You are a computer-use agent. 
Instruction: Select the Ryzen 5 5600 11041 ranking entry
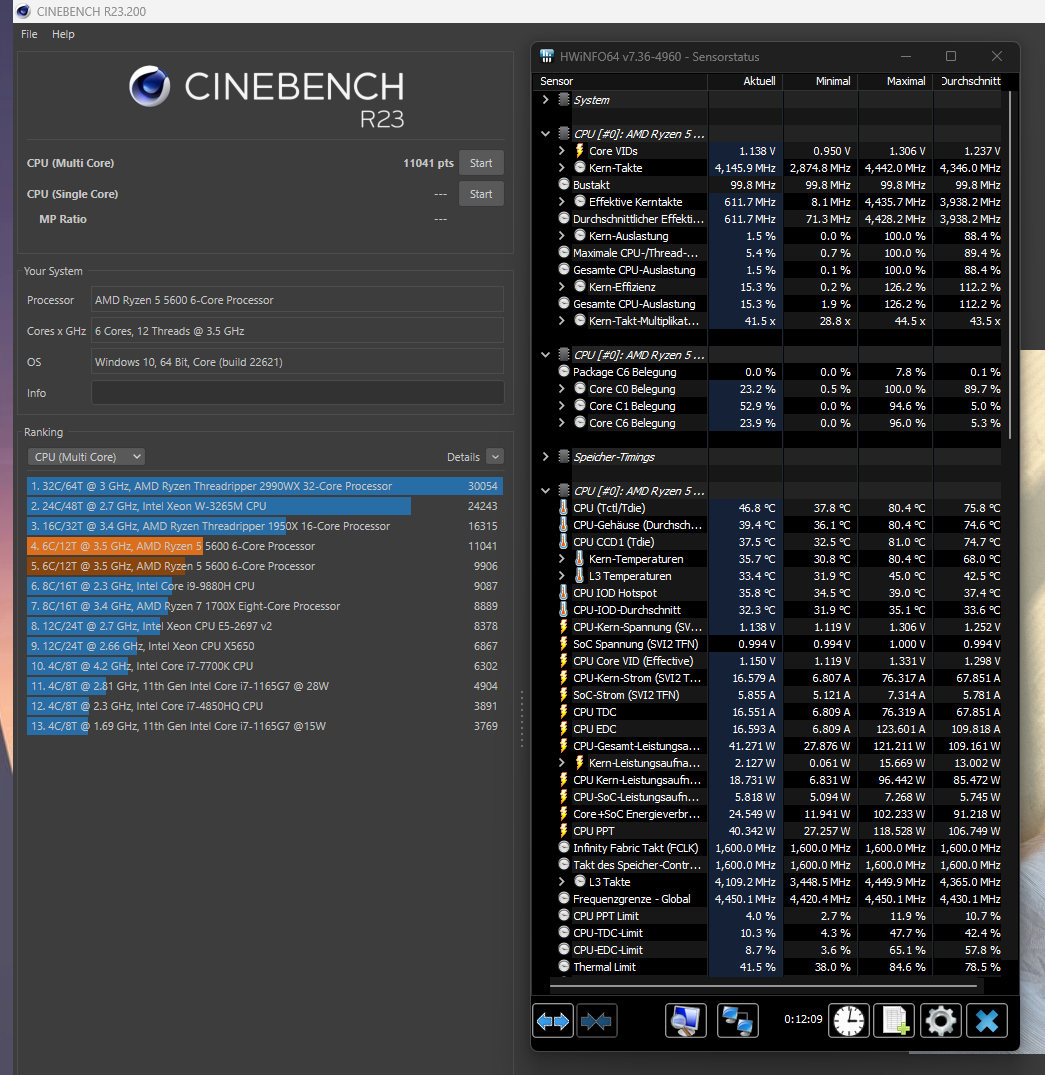[265, 546]
